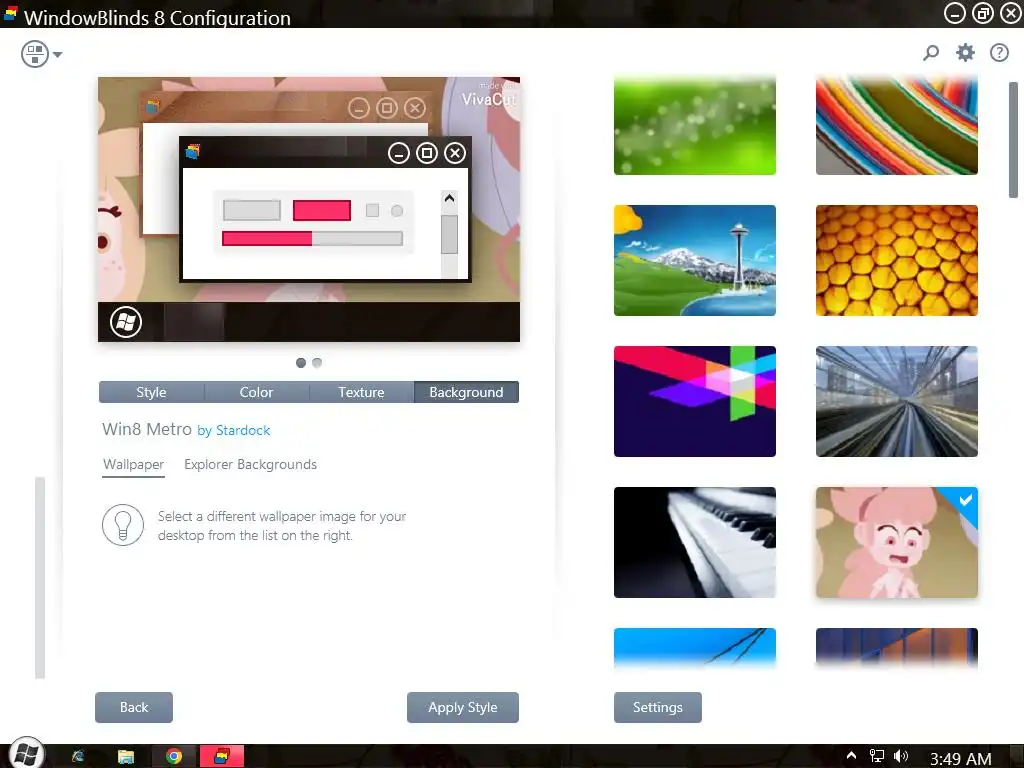Click the Apply Style button
This screenshot has height=768, width=1024.
(x=463, y=707)
